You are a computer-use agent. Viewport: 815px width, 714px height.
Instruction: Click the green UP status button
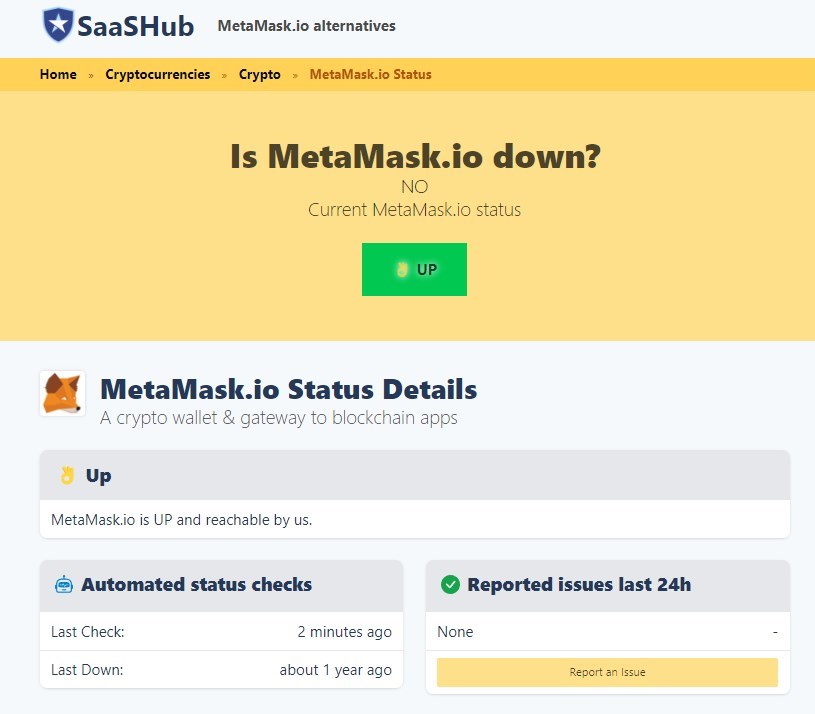point(414,269)
